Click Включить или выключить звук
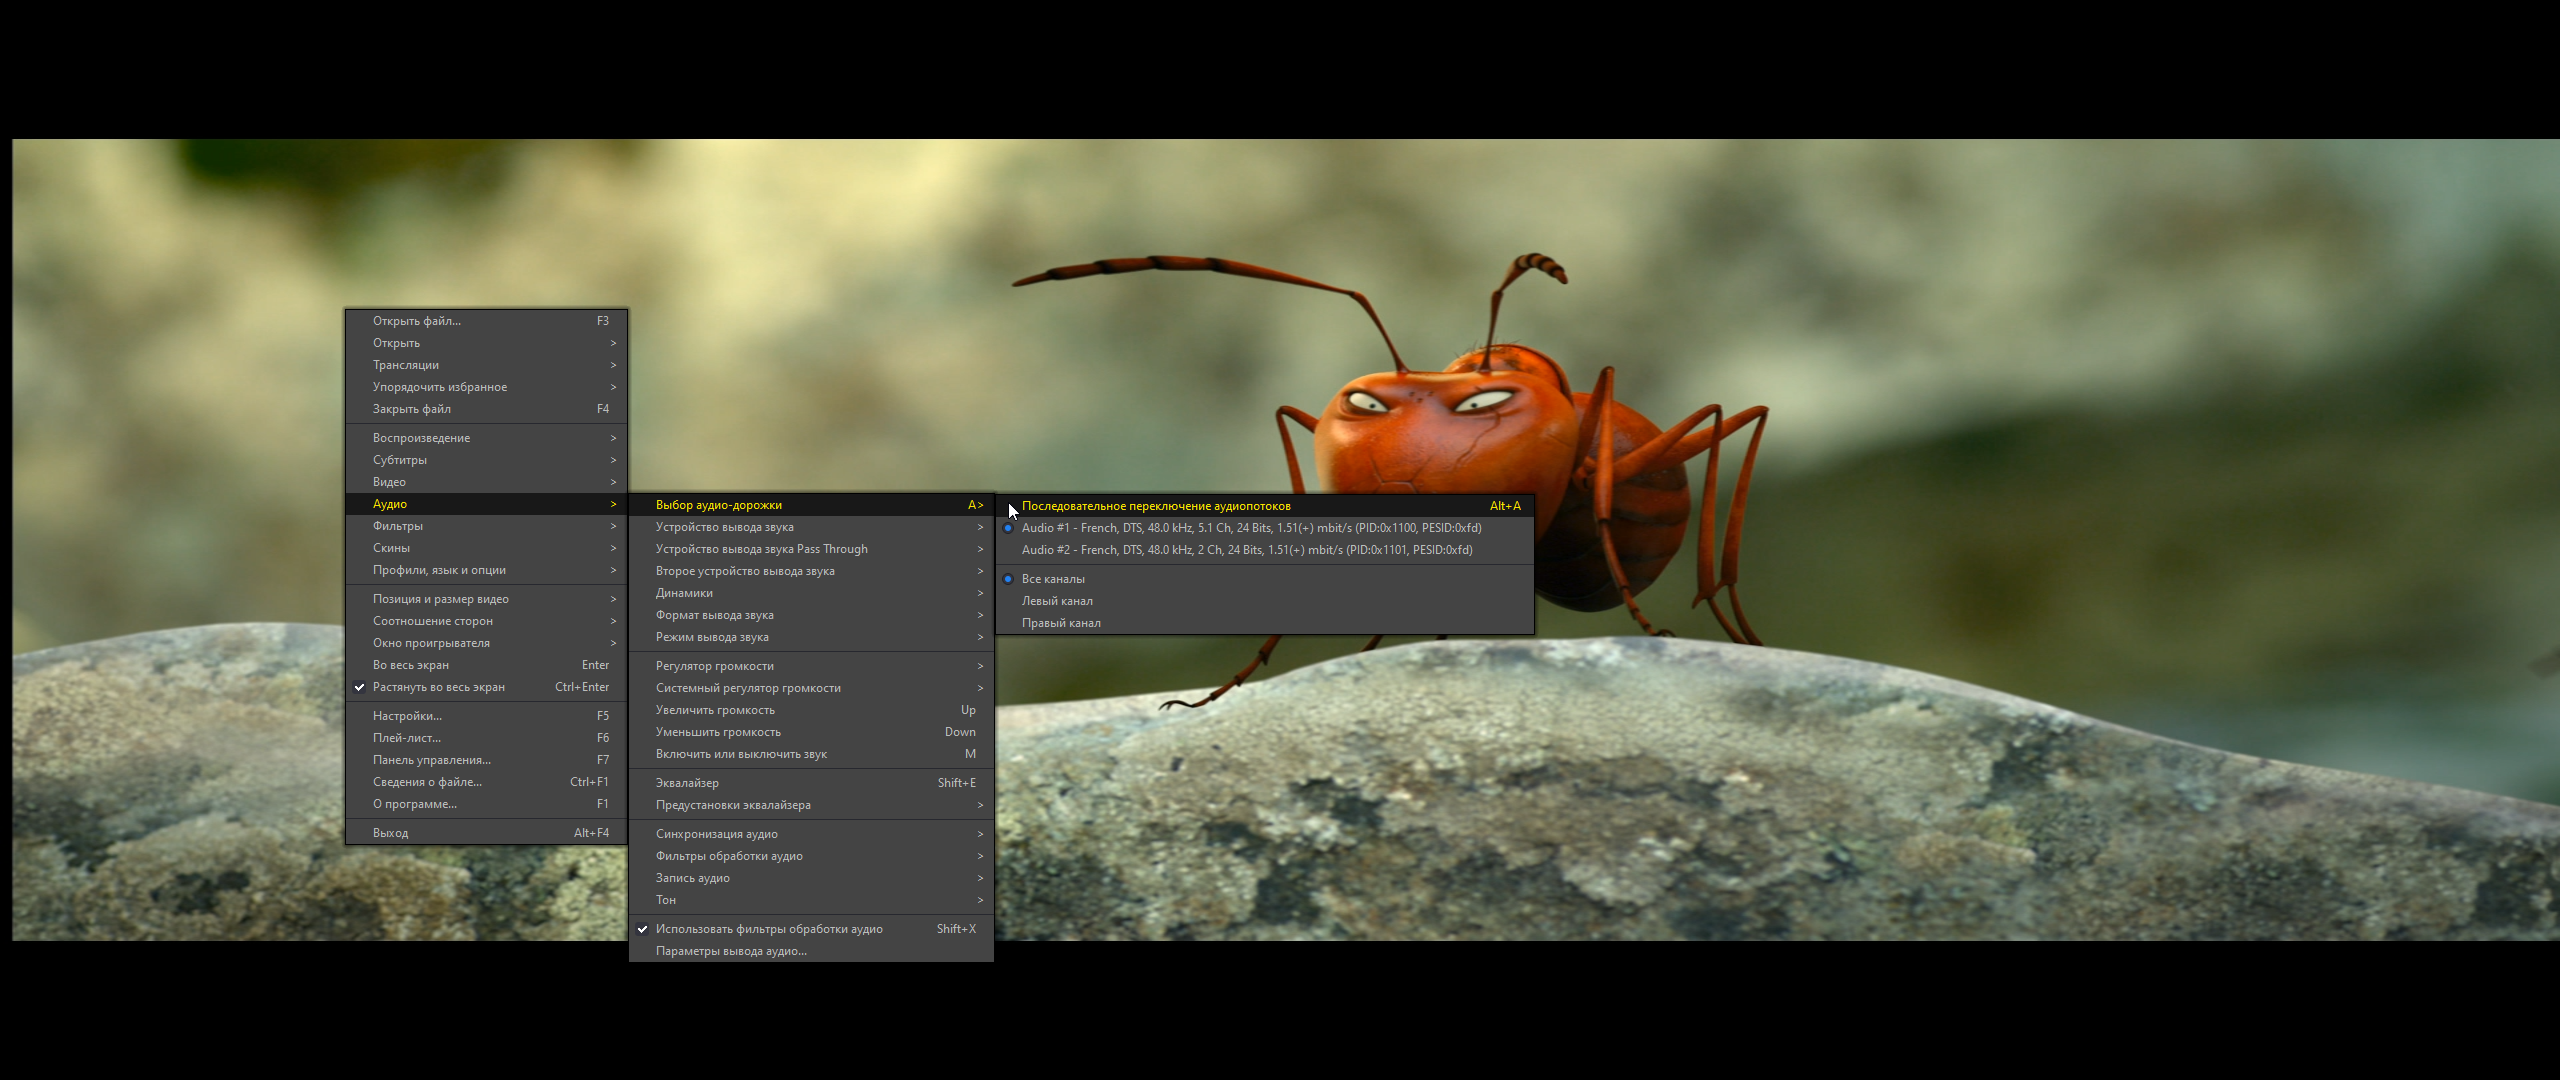Viewport: 2560px width, 1080px height. tap(741, 754)
